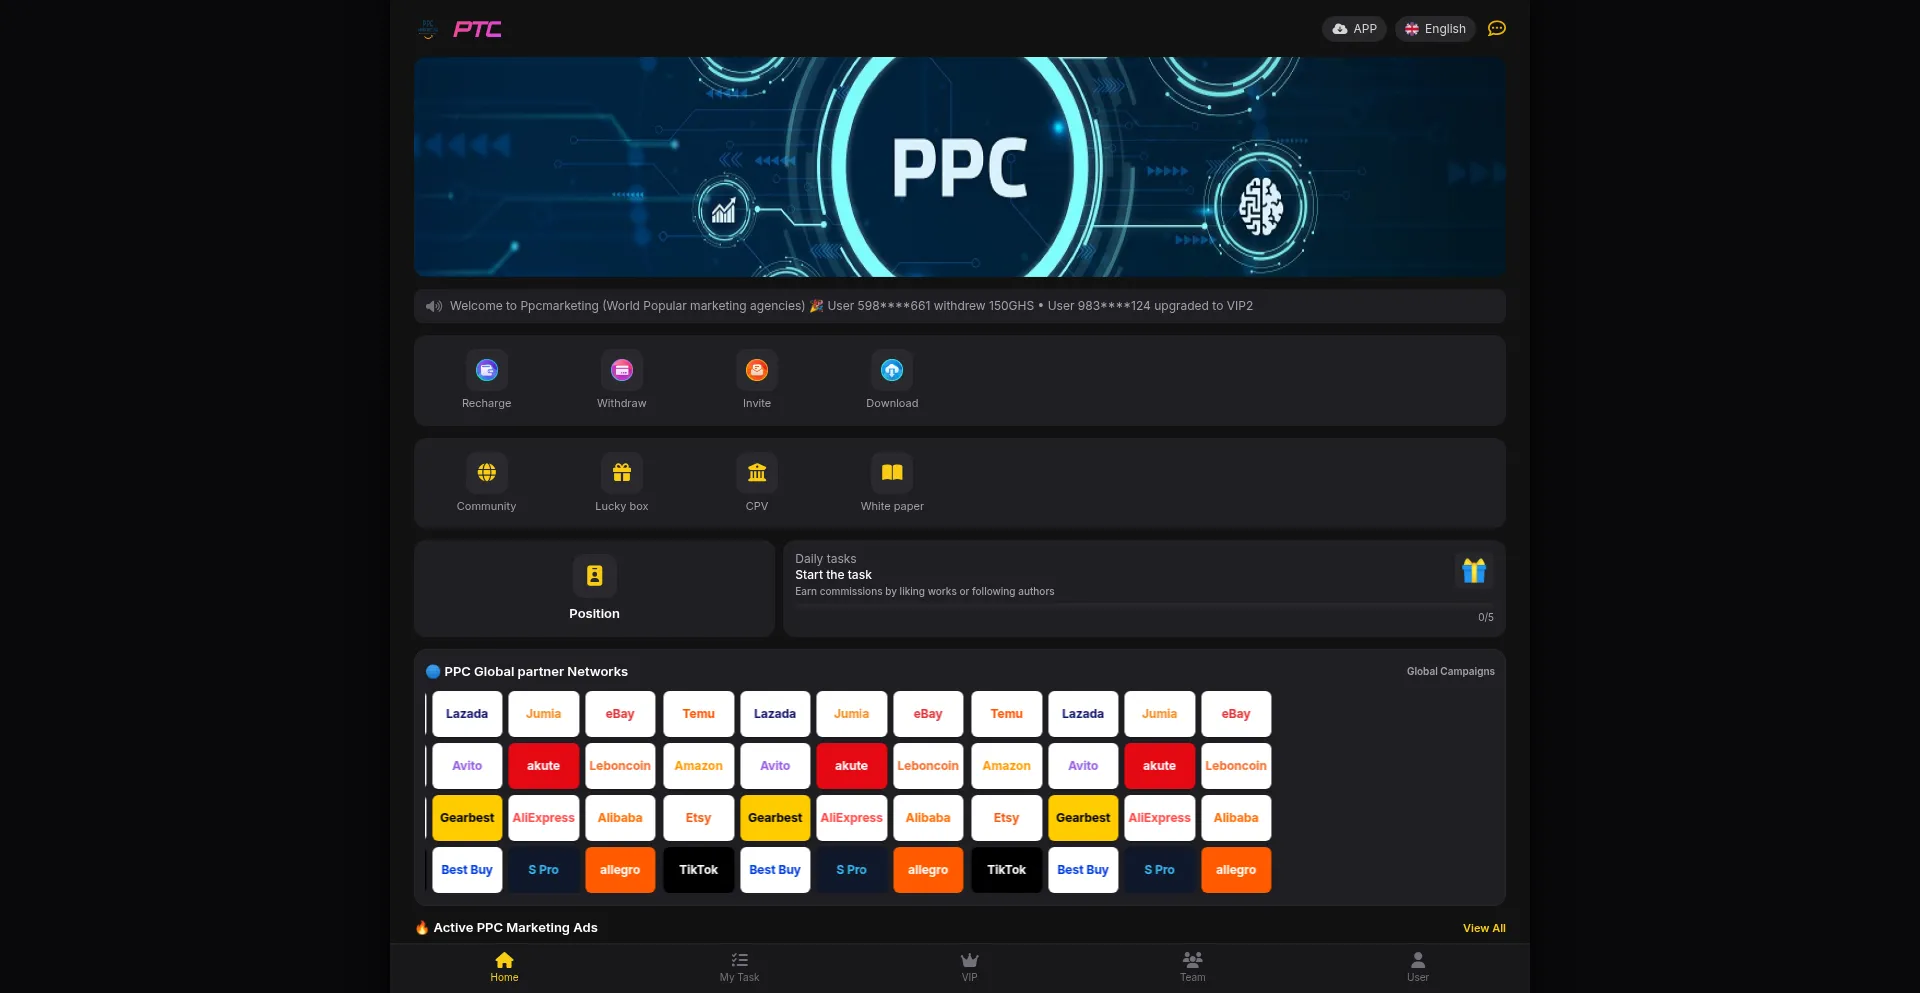Select the first Jumia partner tile
This screenshot has height=993, width=1920.
pyautogui.click(x=544, y=714)
